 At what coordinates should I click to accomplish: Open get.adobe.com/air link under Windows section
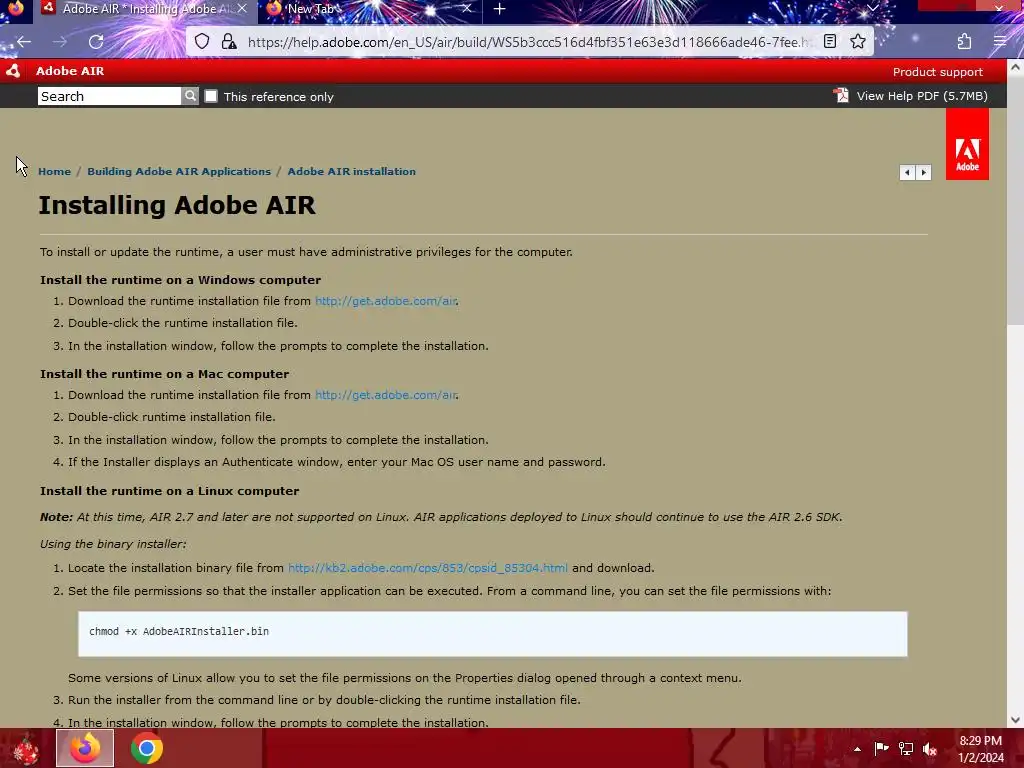(385, 301)
